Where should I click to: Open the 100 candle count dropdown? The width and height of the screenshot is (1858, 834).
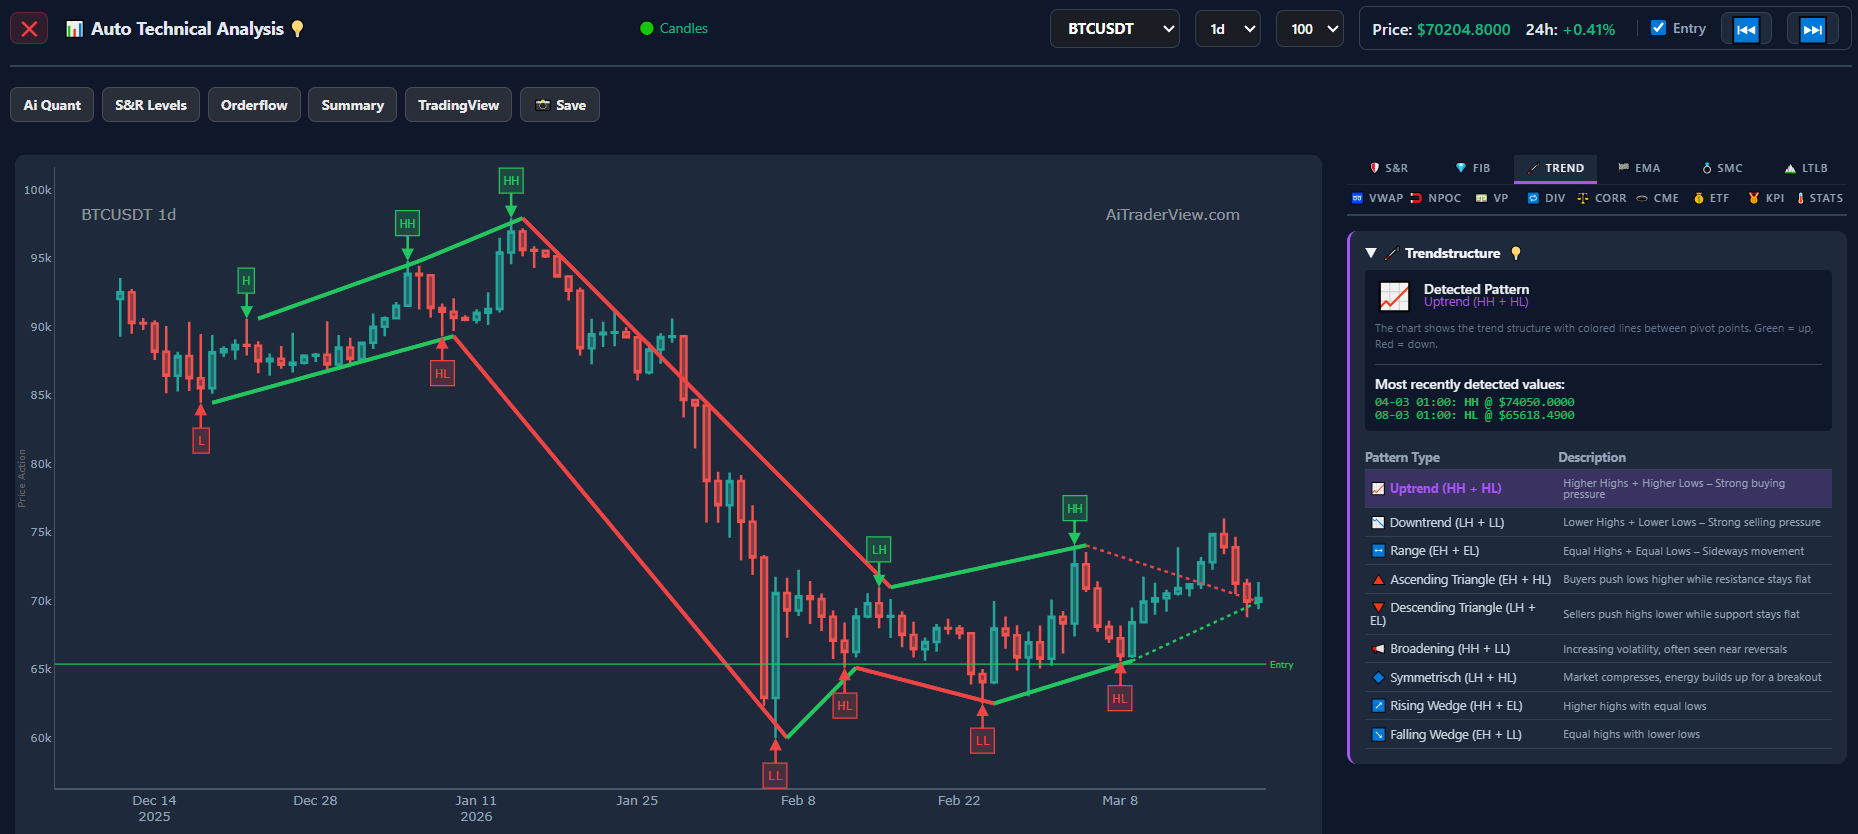click(1309, 29)
